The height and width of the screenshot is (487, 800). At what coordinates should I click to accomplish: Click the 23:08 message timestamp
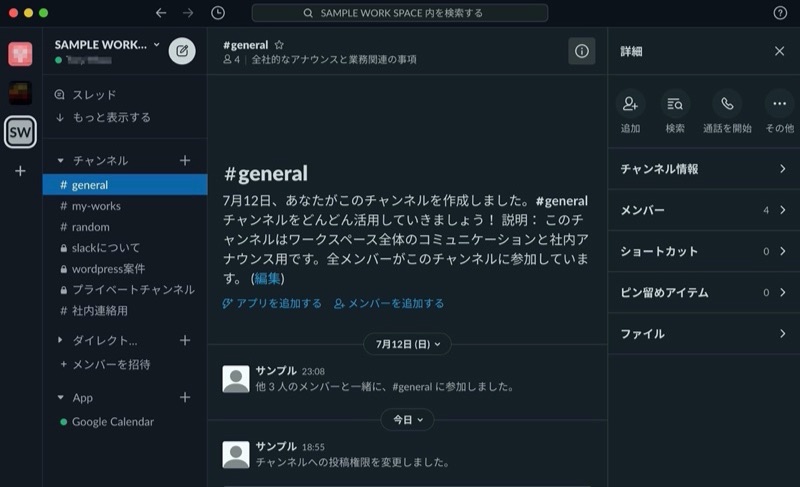313,371
